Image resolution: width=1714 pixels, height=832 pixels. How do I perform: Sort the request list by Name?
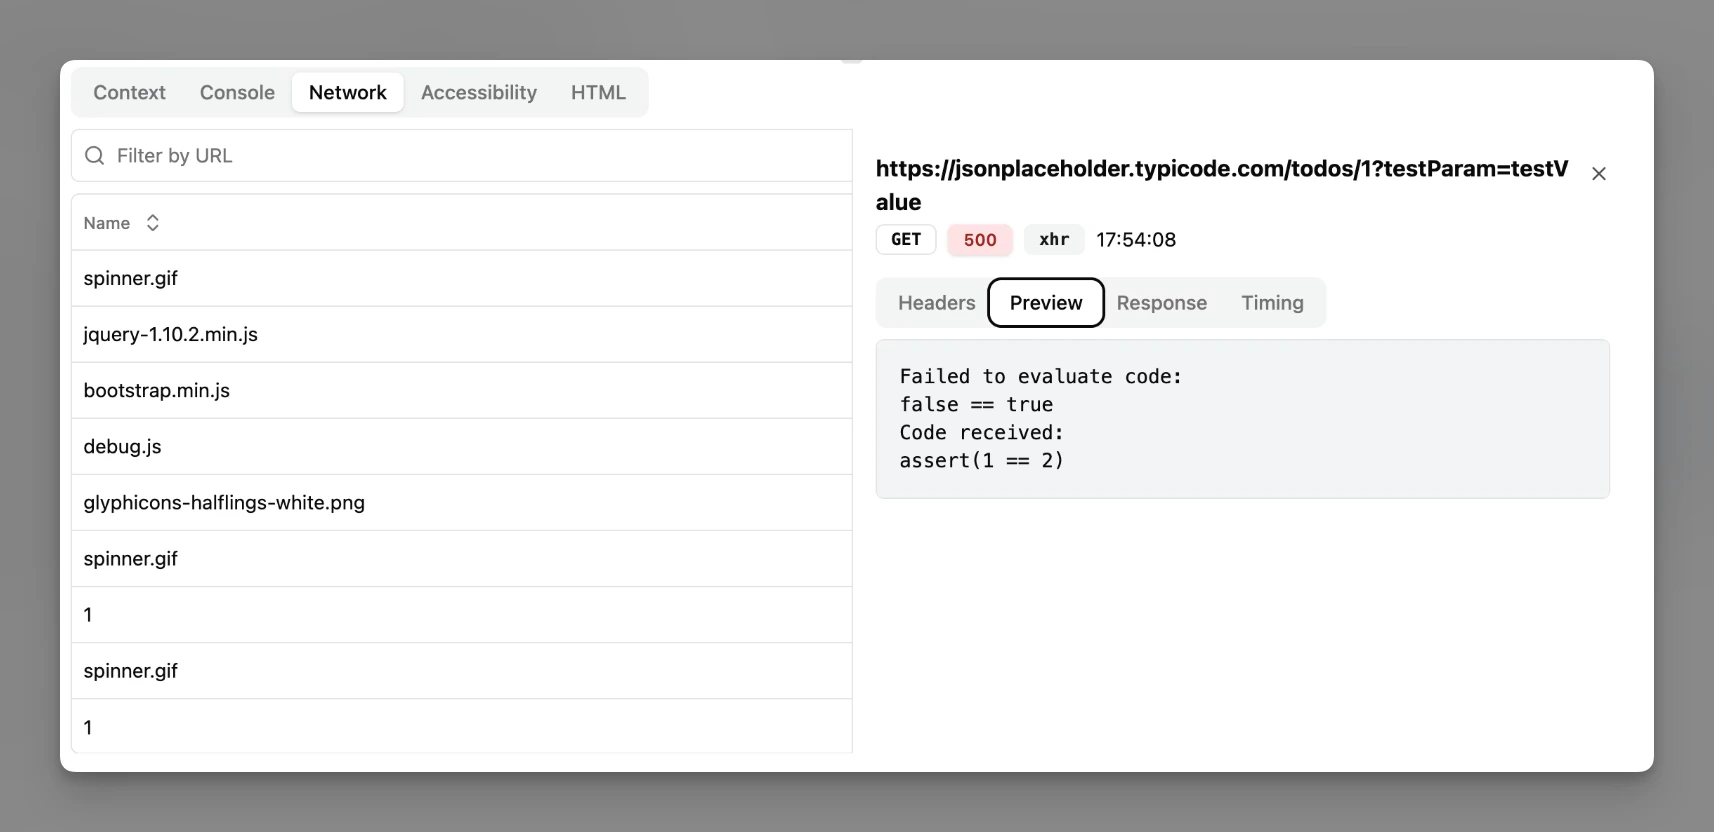pos(107,222)
